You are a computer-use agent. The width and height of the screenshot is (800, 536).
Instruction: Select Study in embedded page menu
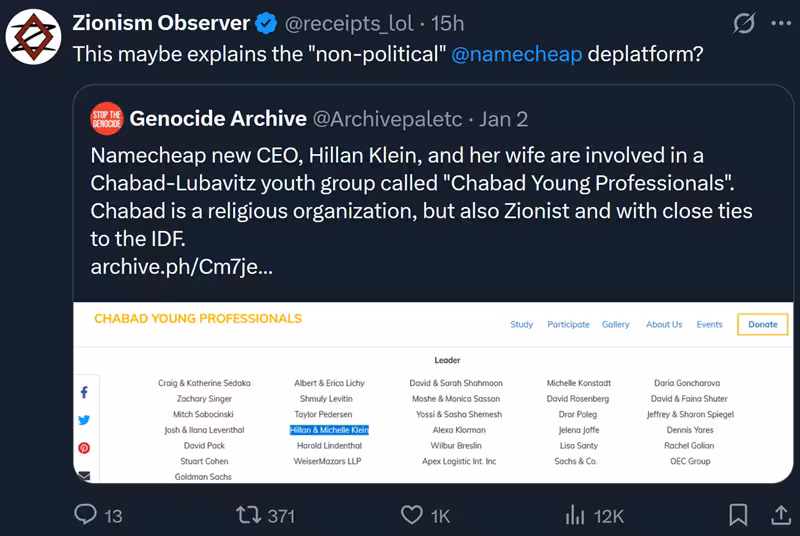pyautogui.click(x=521, y=325)
